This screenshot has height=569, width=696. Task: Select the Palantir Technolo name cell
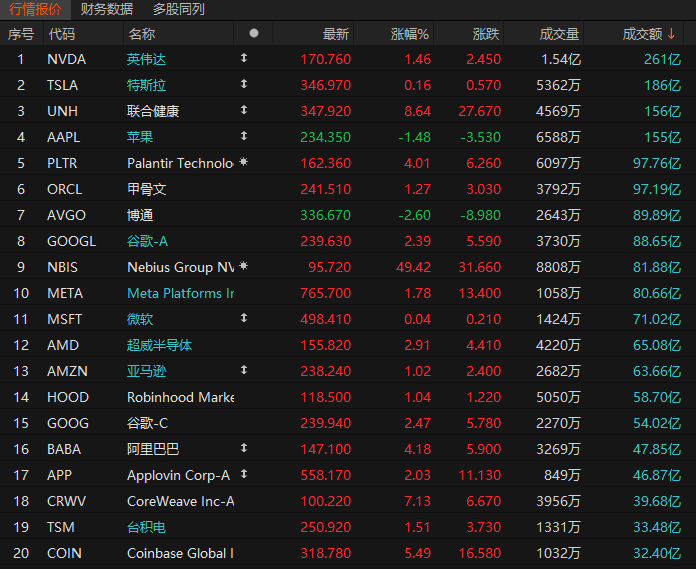180,163
